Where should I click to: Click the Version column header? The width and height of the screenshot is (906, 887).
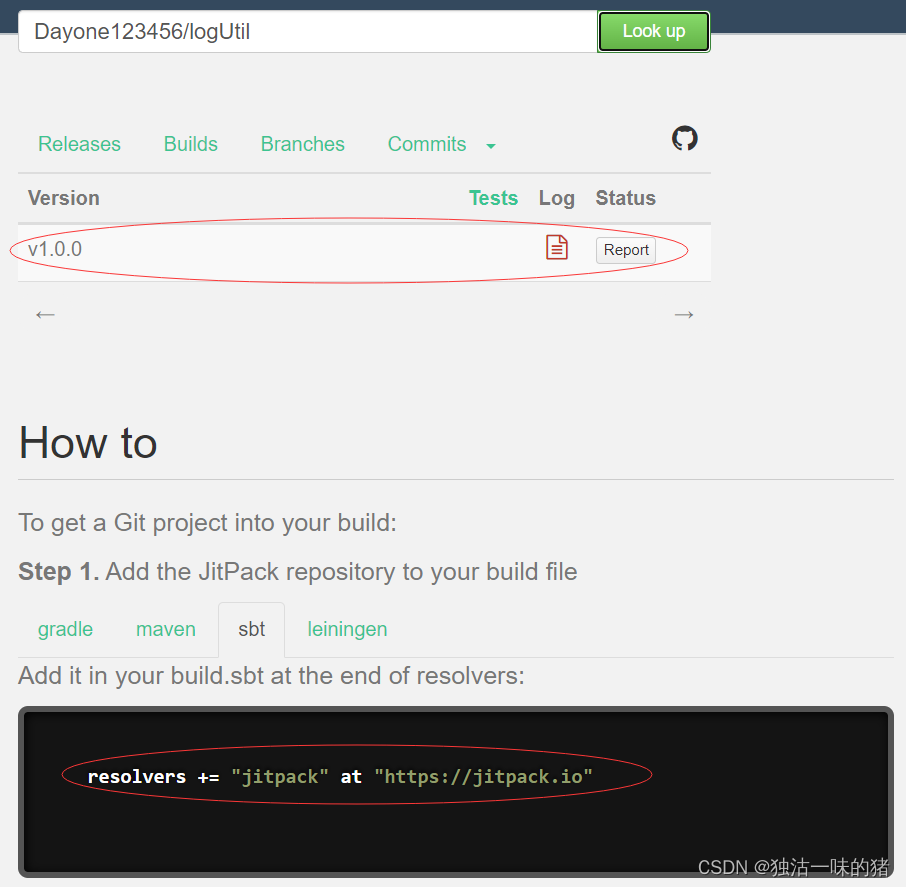[x=64, y=198]
